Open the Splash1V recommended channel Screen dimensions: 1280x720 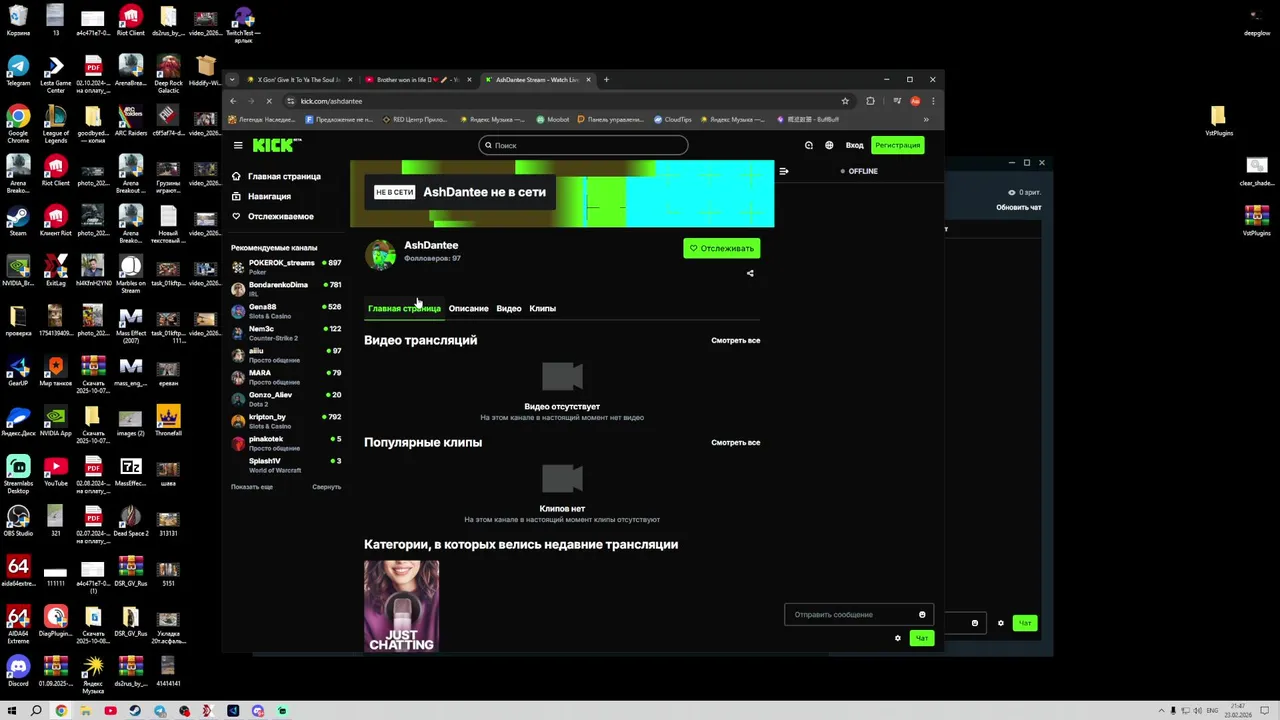(286, 465)
